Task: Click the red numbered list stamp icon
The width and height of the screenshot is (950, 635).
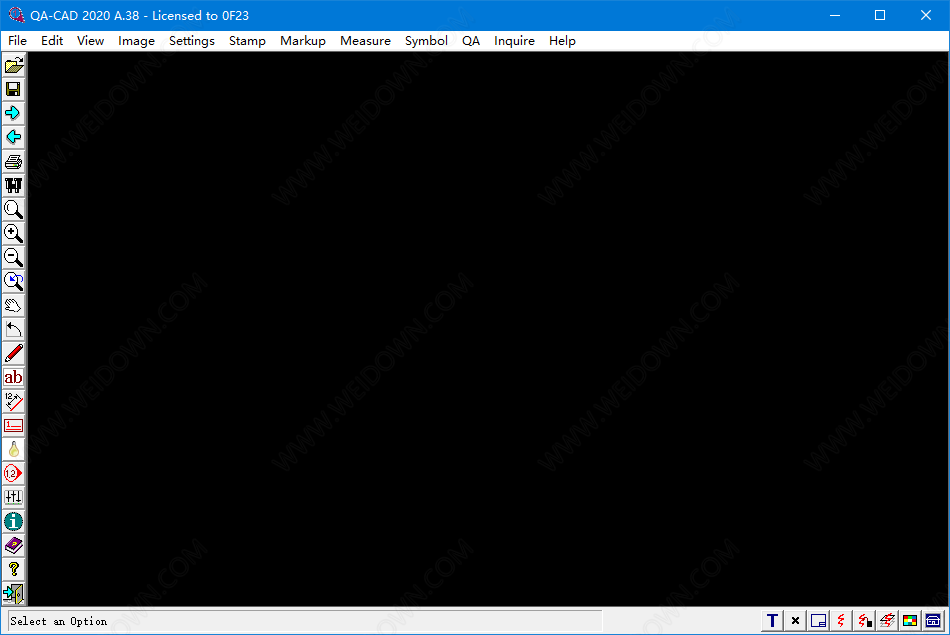Action: (13, 425)
